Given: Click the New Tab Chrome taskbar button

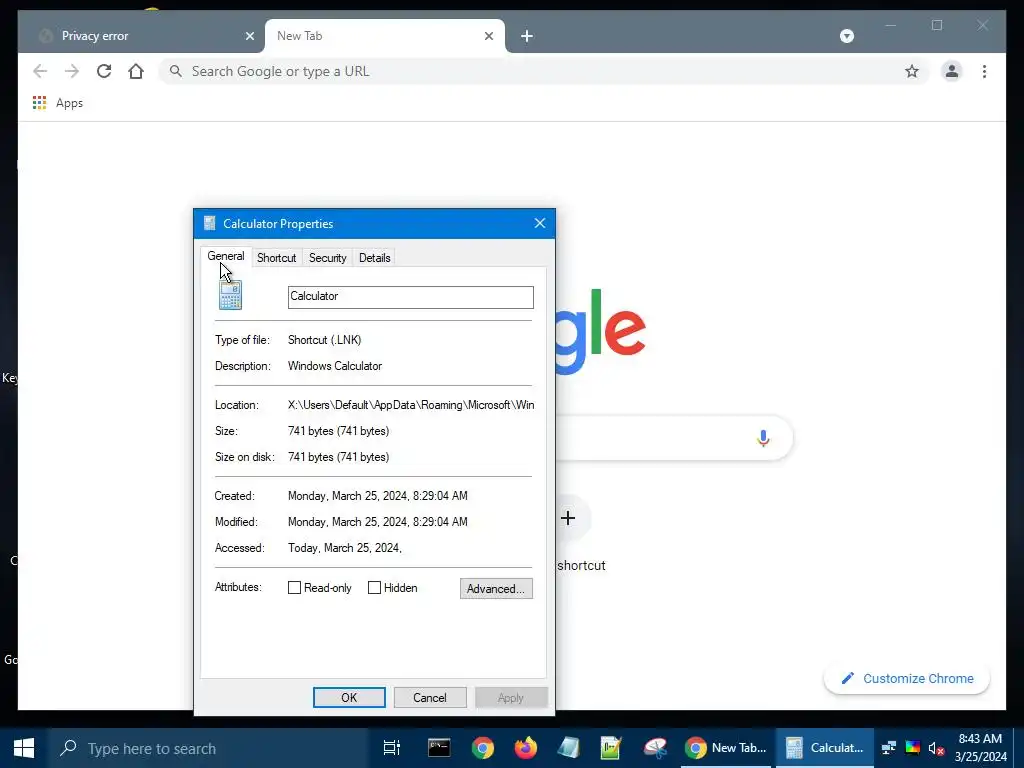Looking at the screenshot, I should click(726, 748).
